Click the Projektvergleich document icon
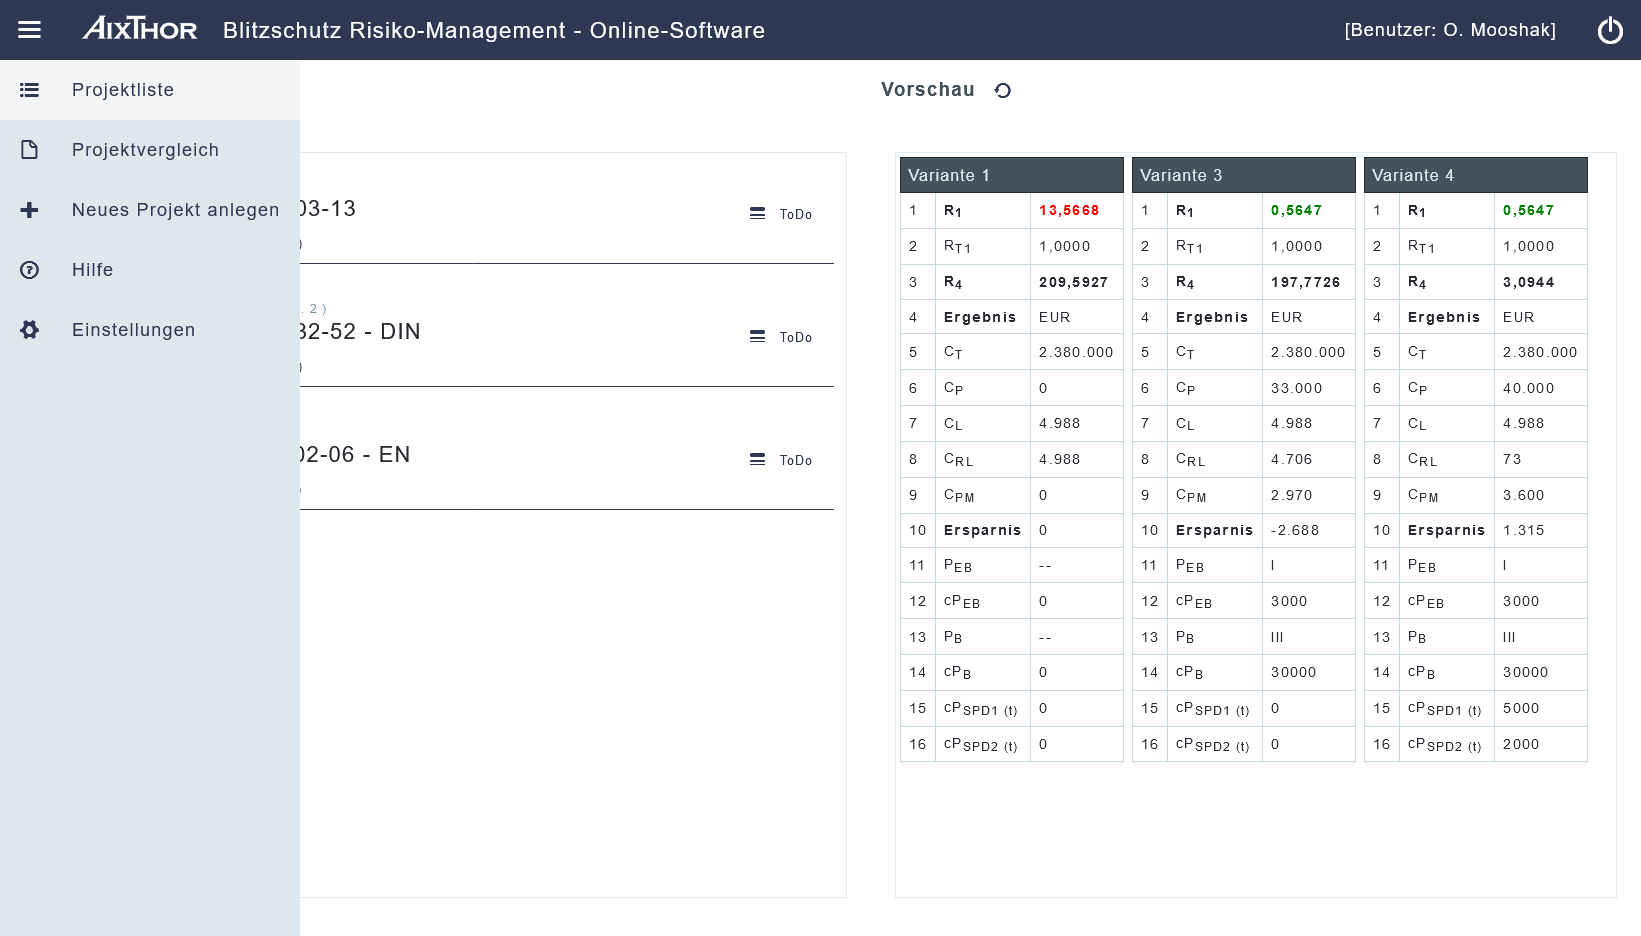 [30, 150]
